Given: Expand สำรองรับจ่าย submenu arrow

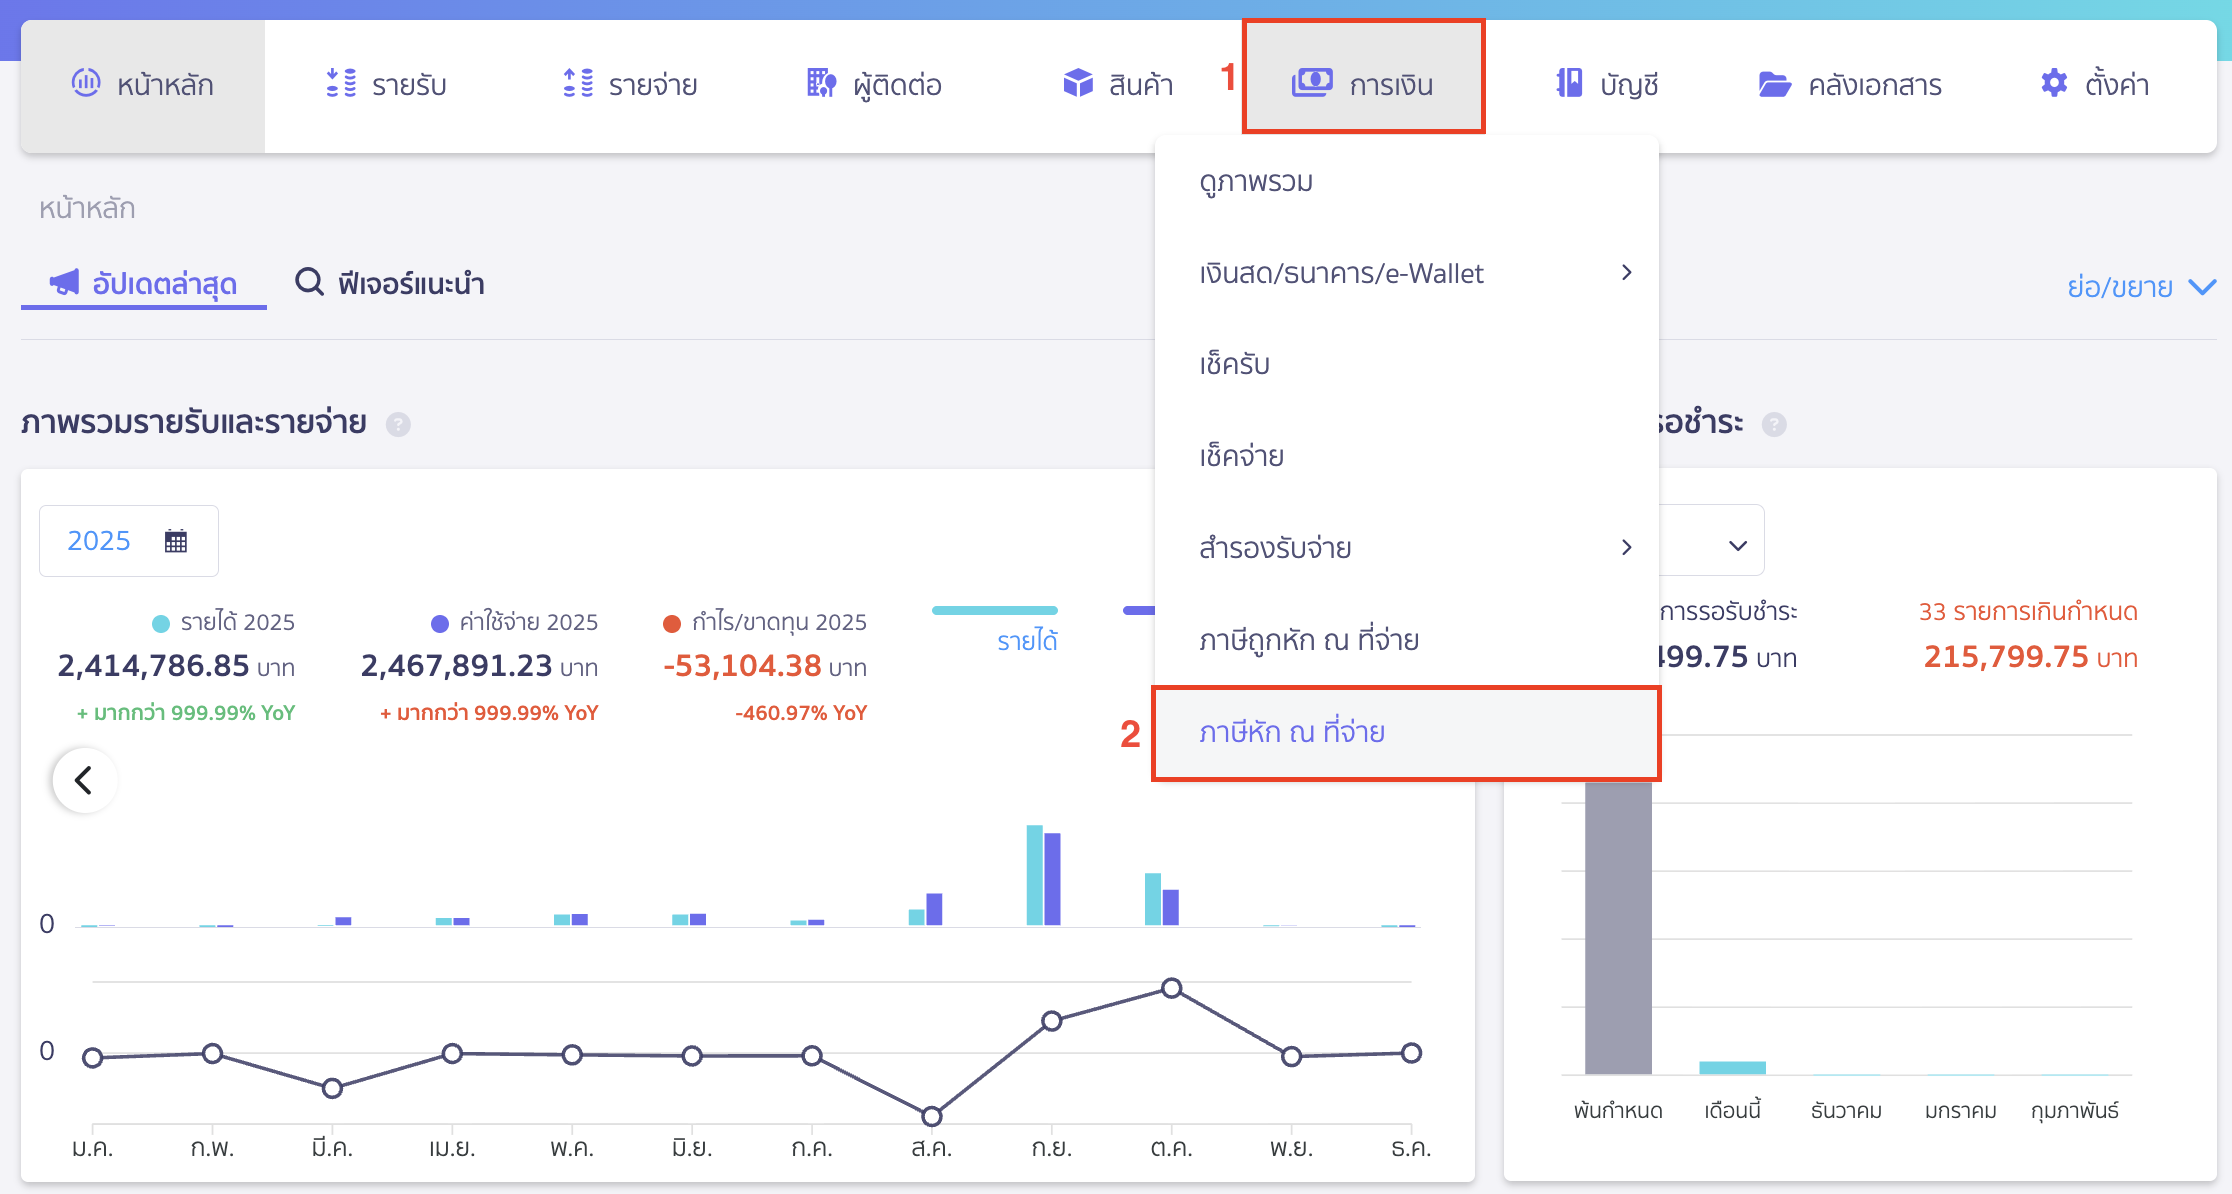Looking at the screenshot, I should (x=1626, y=547).
